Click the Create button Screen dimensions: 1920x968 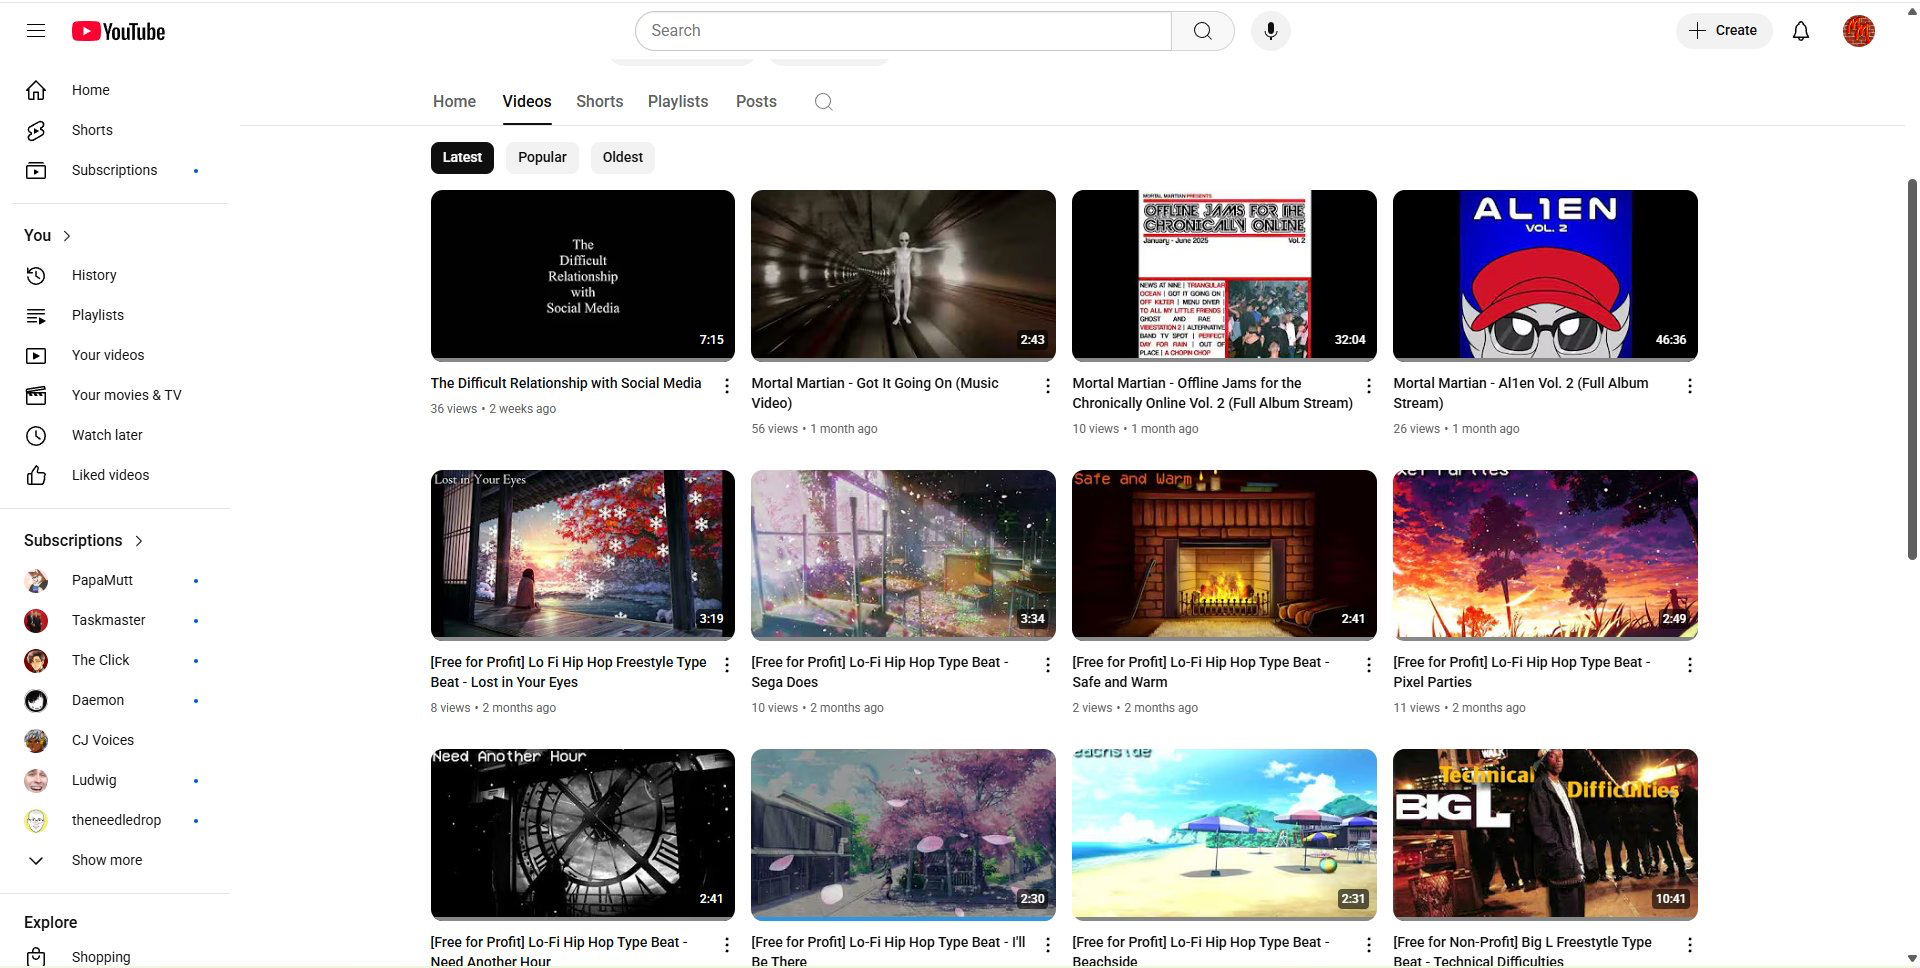(1723, 31)
